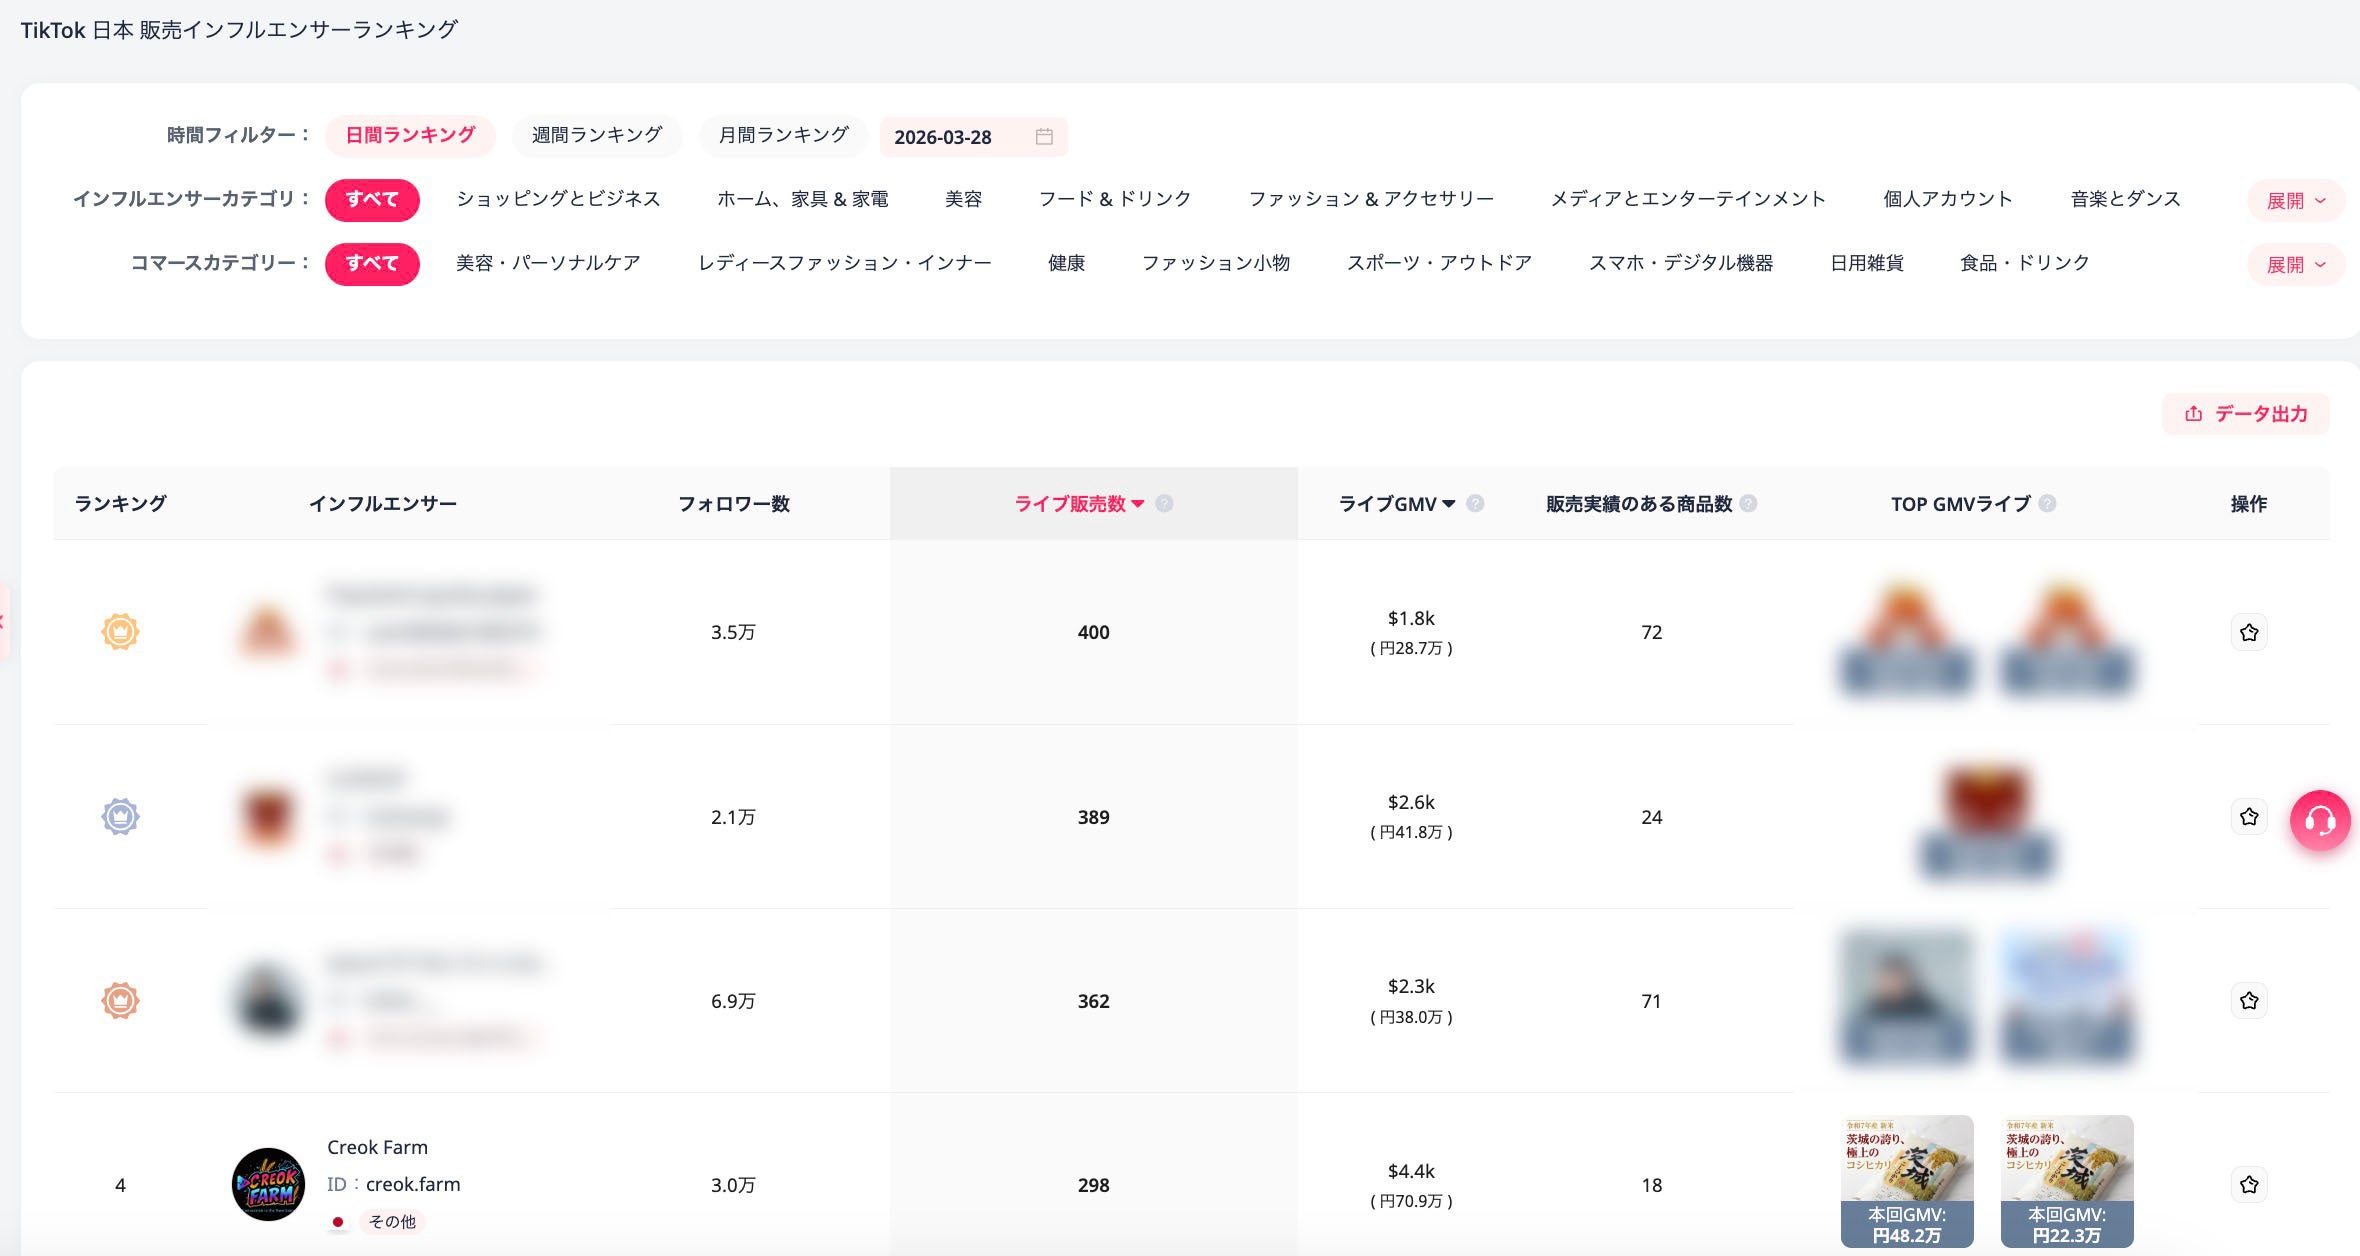Switch to the 月間ランキング filter

tap(783, 135)
